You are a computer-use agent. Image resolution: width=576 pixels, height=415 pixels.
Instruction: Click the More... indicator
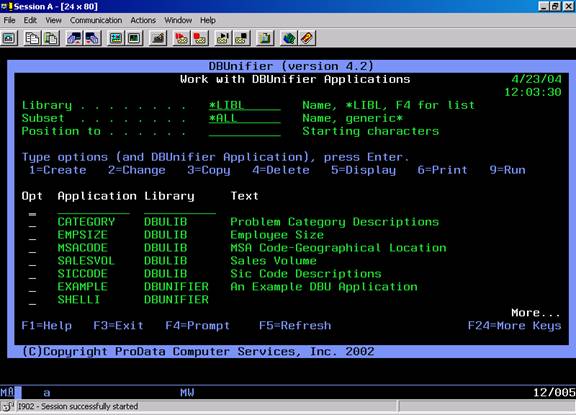(536, 313)
